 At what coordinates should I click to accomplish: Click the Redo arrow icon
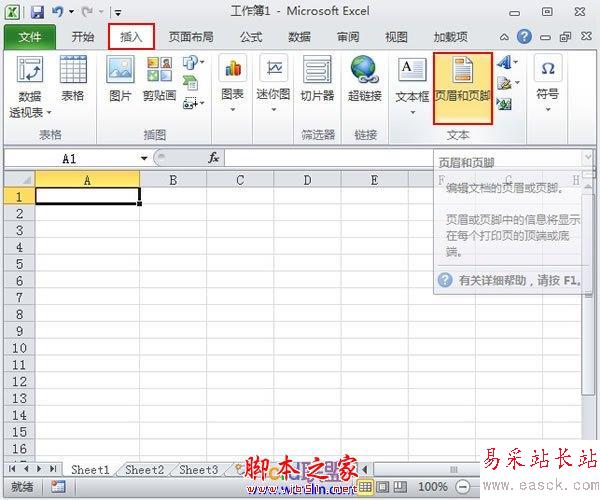[x=87, y=12]
